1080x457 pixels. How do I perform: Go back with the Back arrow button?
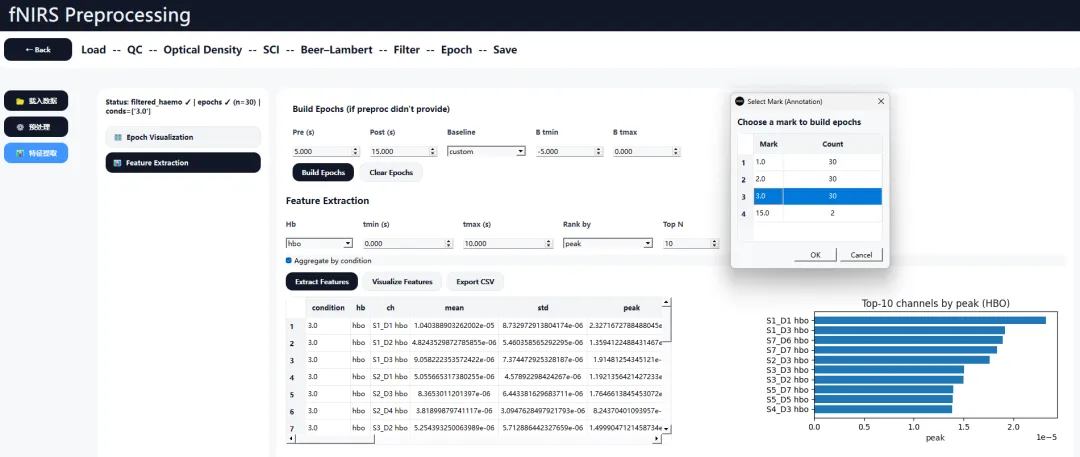[x=38, y=50]
